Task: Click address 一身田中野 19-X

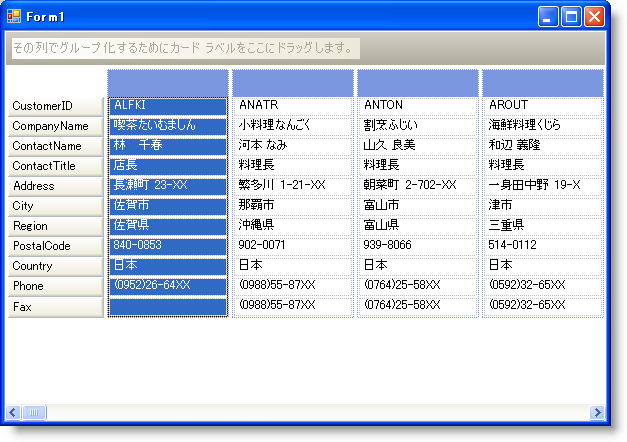Action: pos(543,186)
